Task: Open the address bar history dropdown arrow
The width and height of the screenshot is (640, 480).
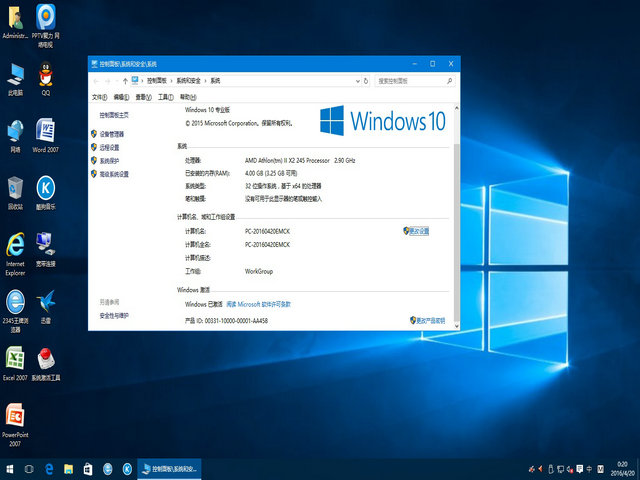Action: point(358,81)
